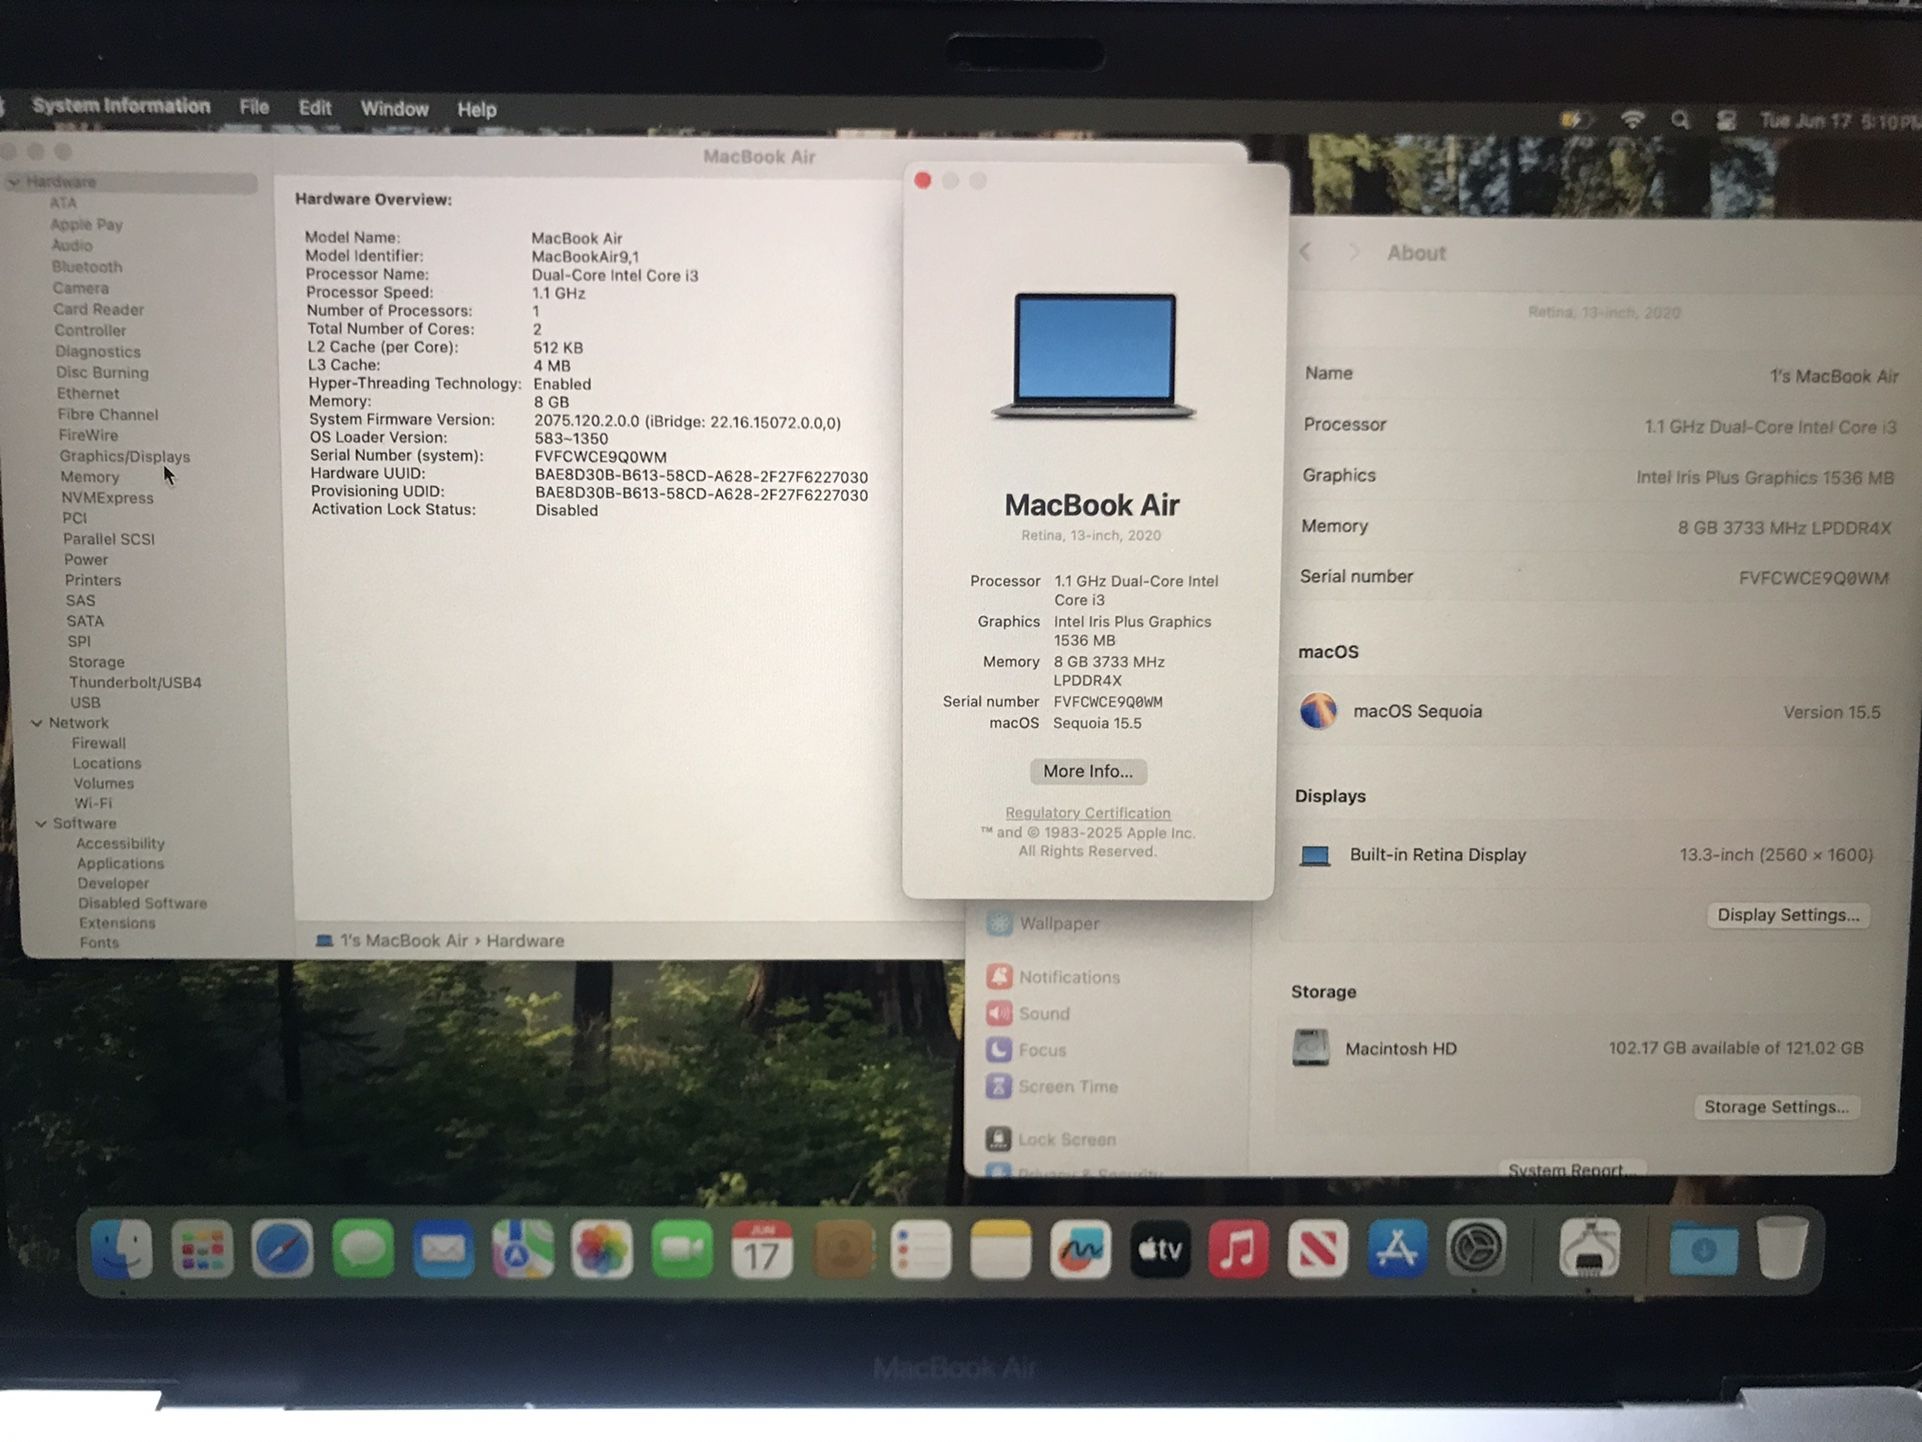This screenshot has width=1922, height=1442.
Task: Open the System Information menu
Action: pyautogui.click(x=121, y=105)
